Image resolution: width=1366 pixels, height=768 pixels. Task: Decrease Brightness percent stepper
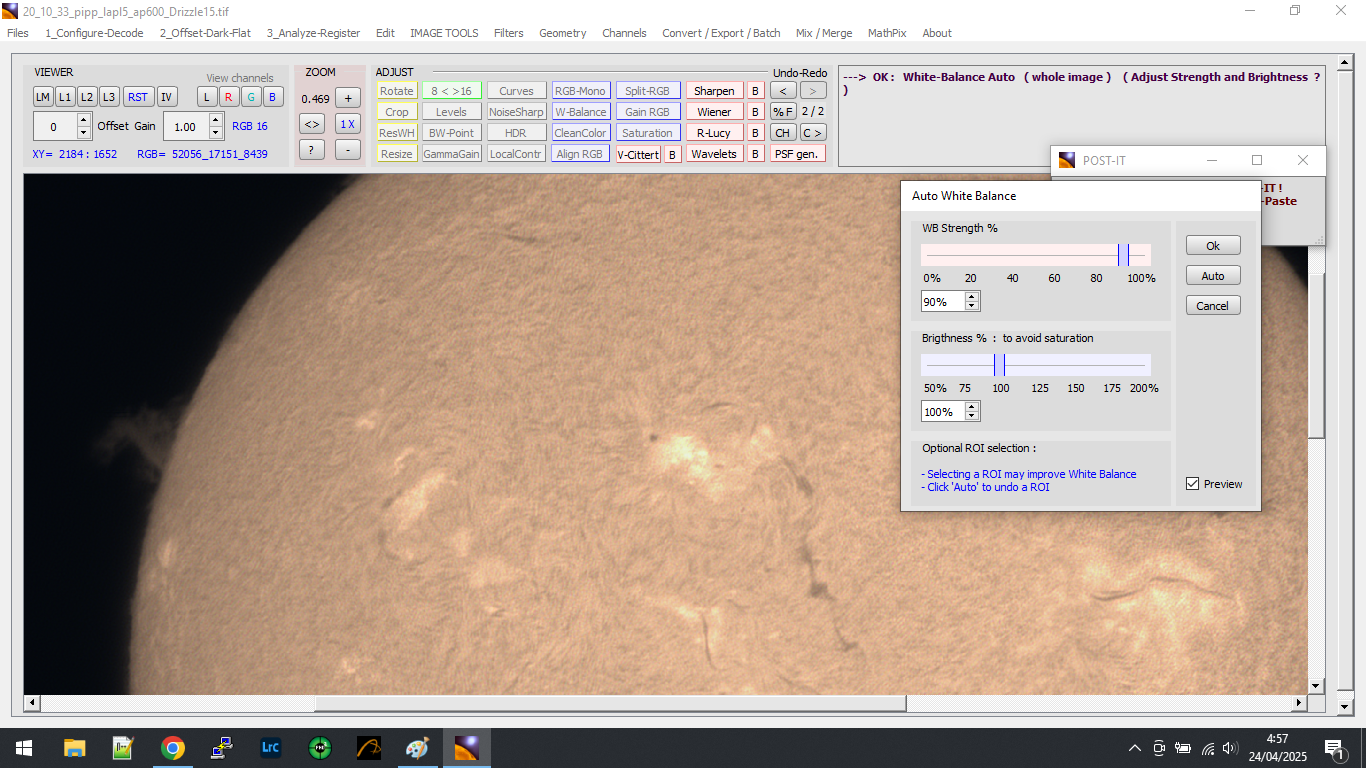(x=973, y=416)
